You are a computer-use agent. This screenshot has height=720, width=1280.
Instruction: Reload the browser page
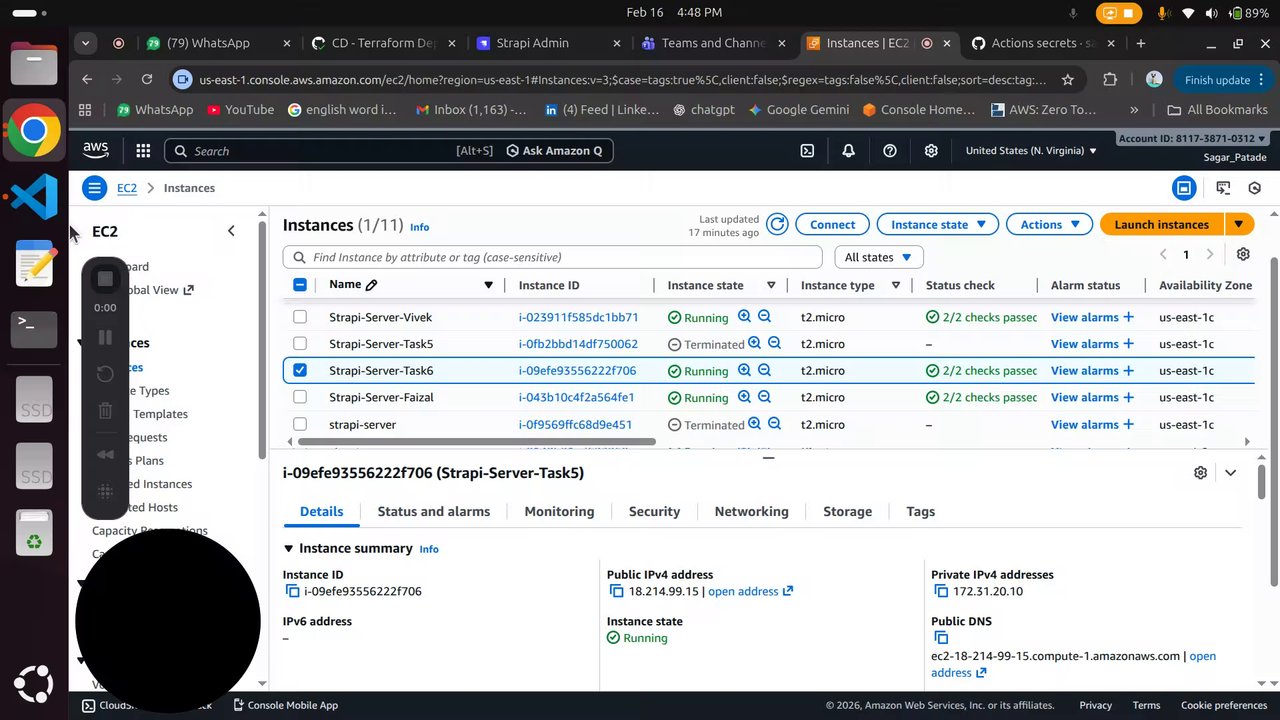(147, 80)
